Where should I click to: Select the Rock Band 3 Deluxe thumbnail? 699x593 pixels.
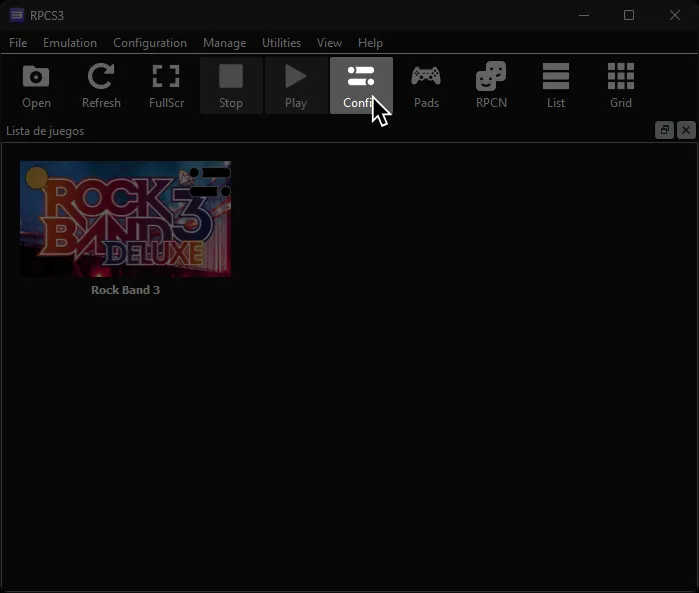coord(125,219)
